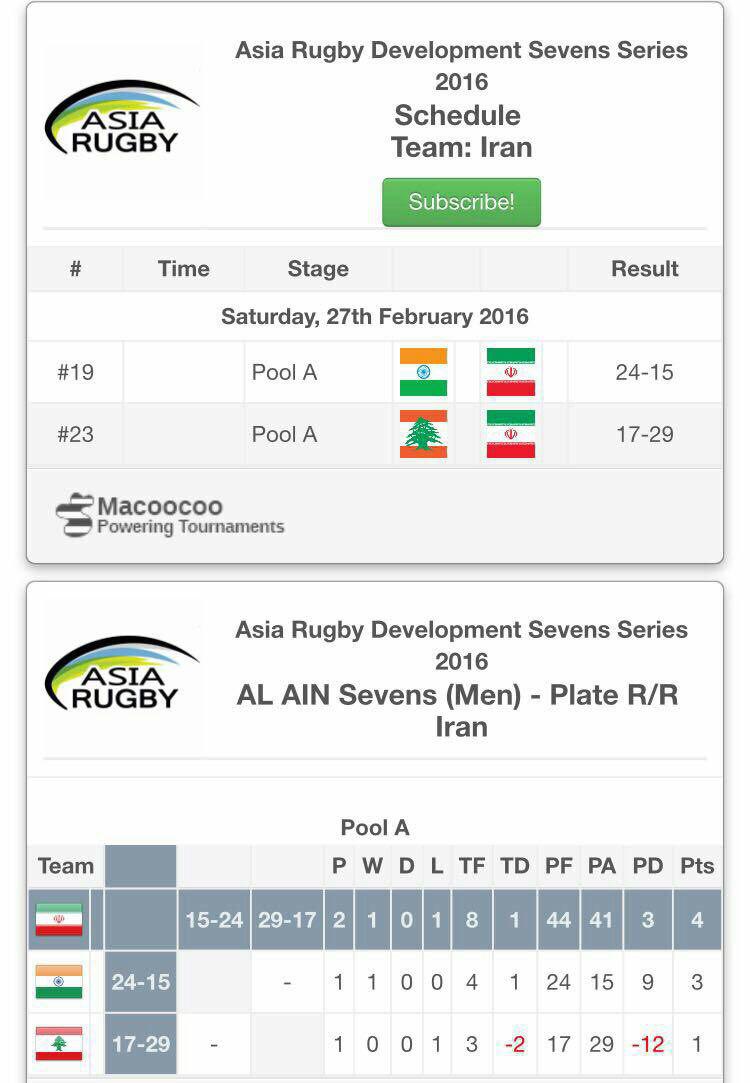Click the Result column header
This screenshot has width=750, height=1083.
coord(644,269)
